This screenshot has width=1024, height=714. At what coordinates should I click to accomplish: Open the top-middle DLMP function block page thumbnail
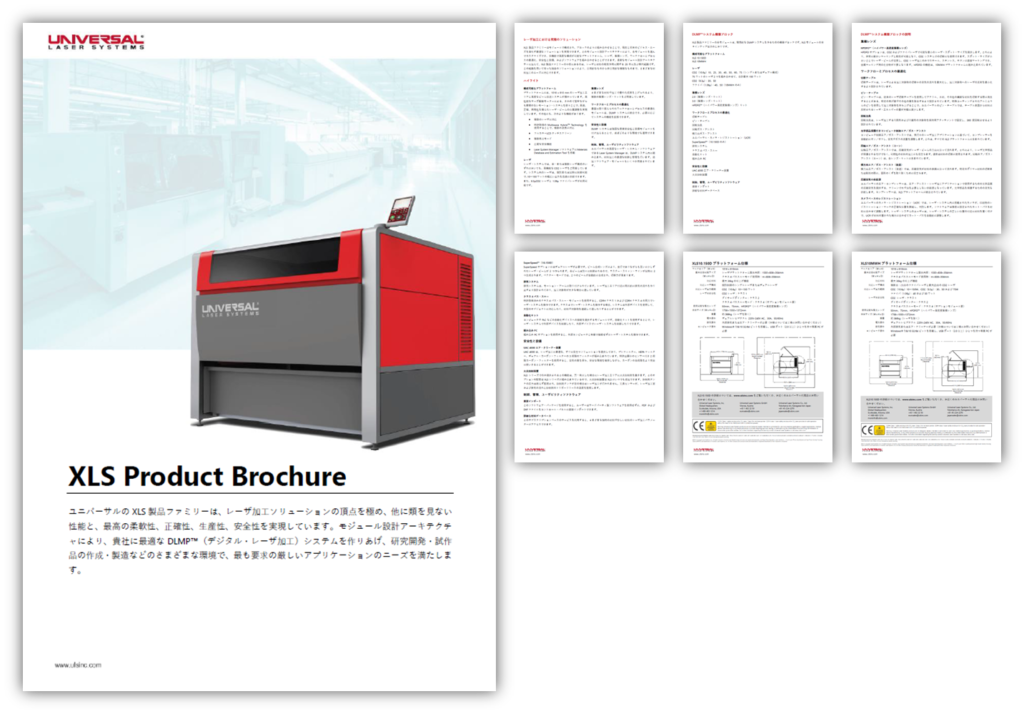coord(758,128)
